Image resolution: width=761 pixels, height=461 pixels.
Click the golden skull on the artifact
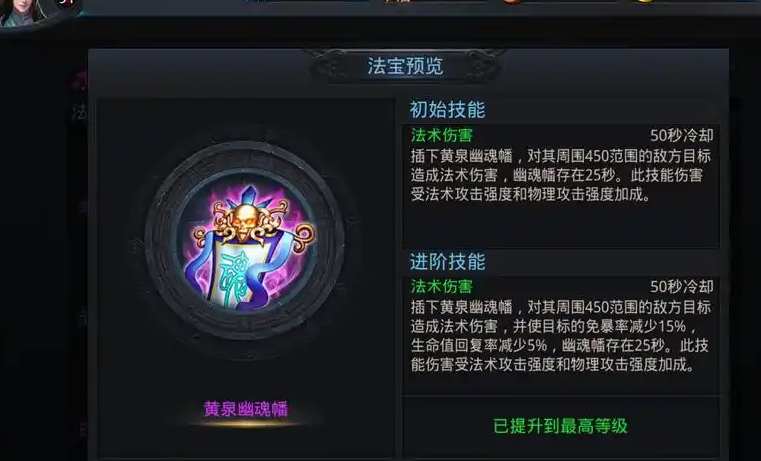pos(244,222)
